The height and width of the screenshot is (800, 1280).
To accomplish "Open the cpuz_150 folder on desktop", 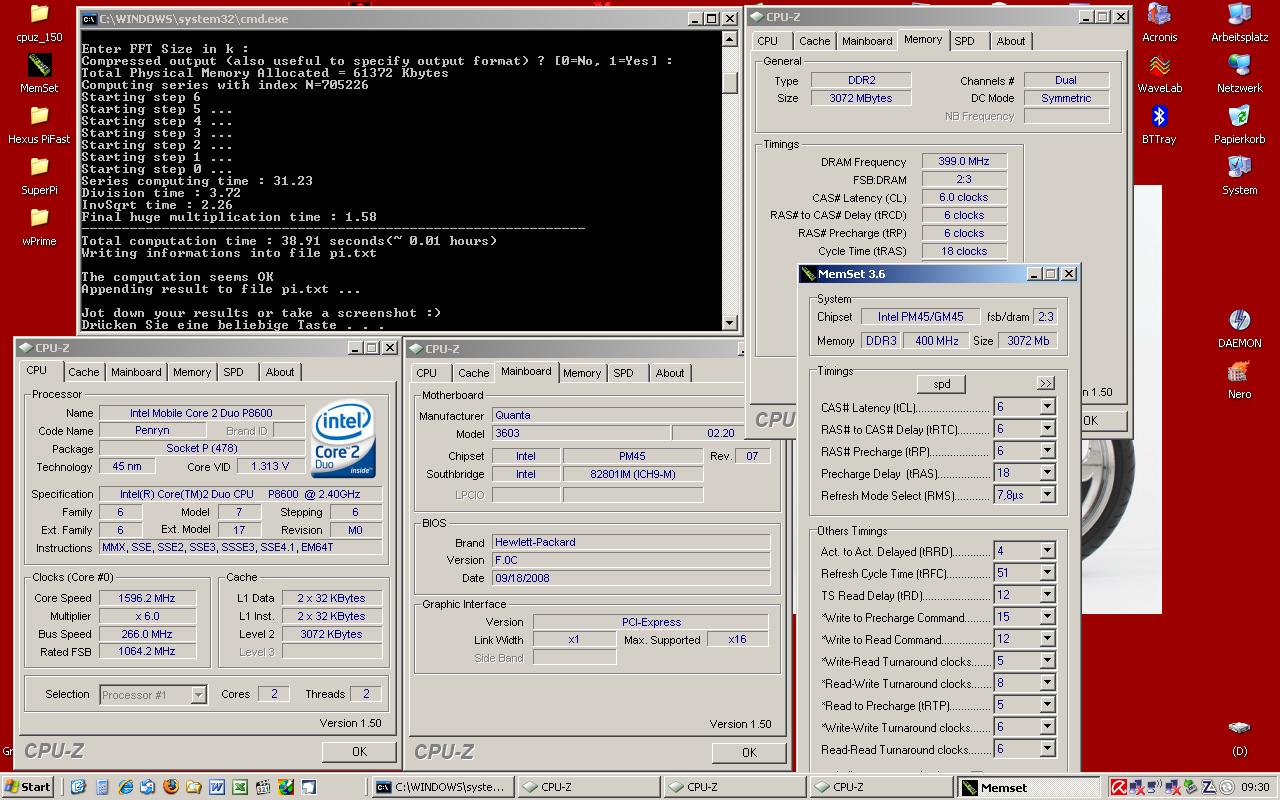I will 39,23.
